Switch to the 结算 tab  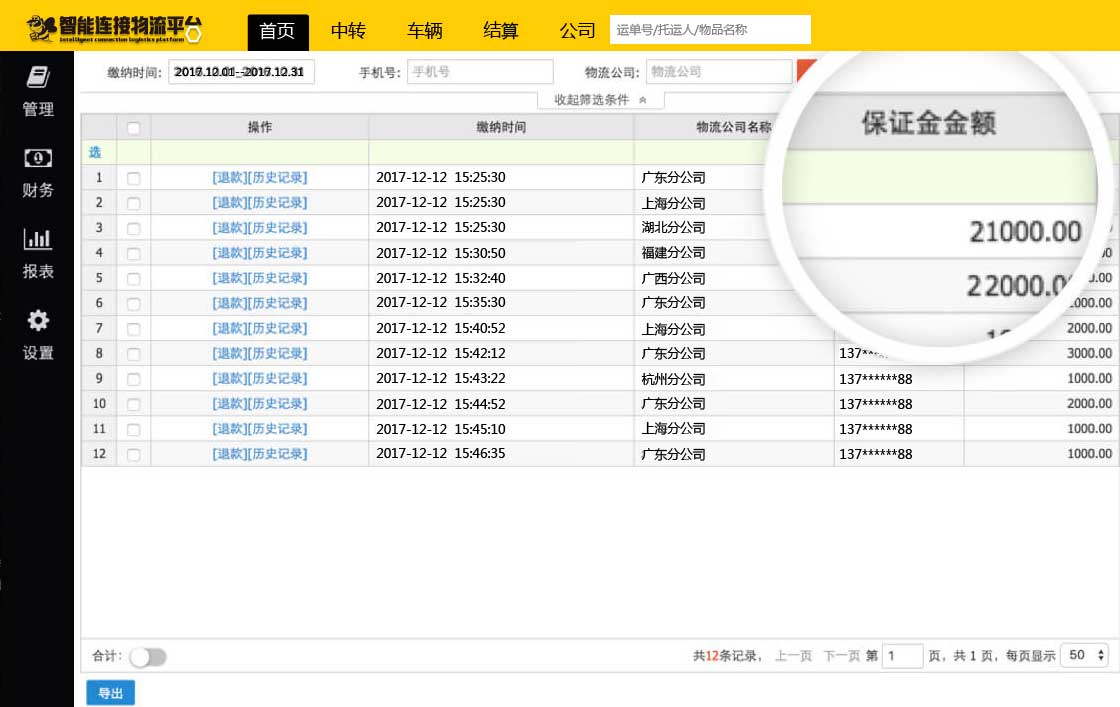pyautogui.click(x=501, y=31)
